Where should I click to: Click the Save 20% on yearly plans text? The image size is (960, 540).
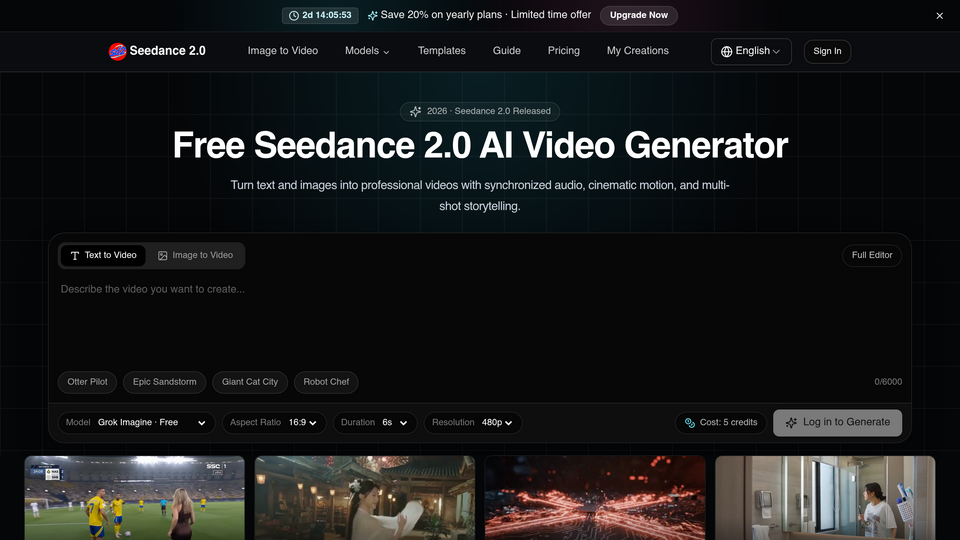point(486,15)
